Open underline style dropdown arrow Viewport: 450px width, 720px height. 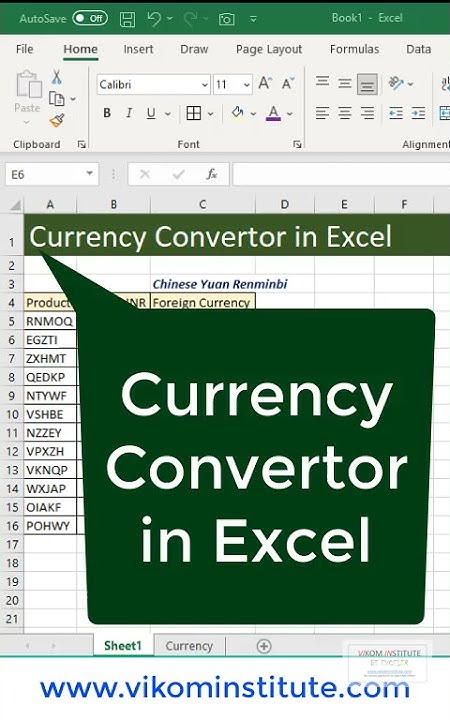tap(168, 113)
